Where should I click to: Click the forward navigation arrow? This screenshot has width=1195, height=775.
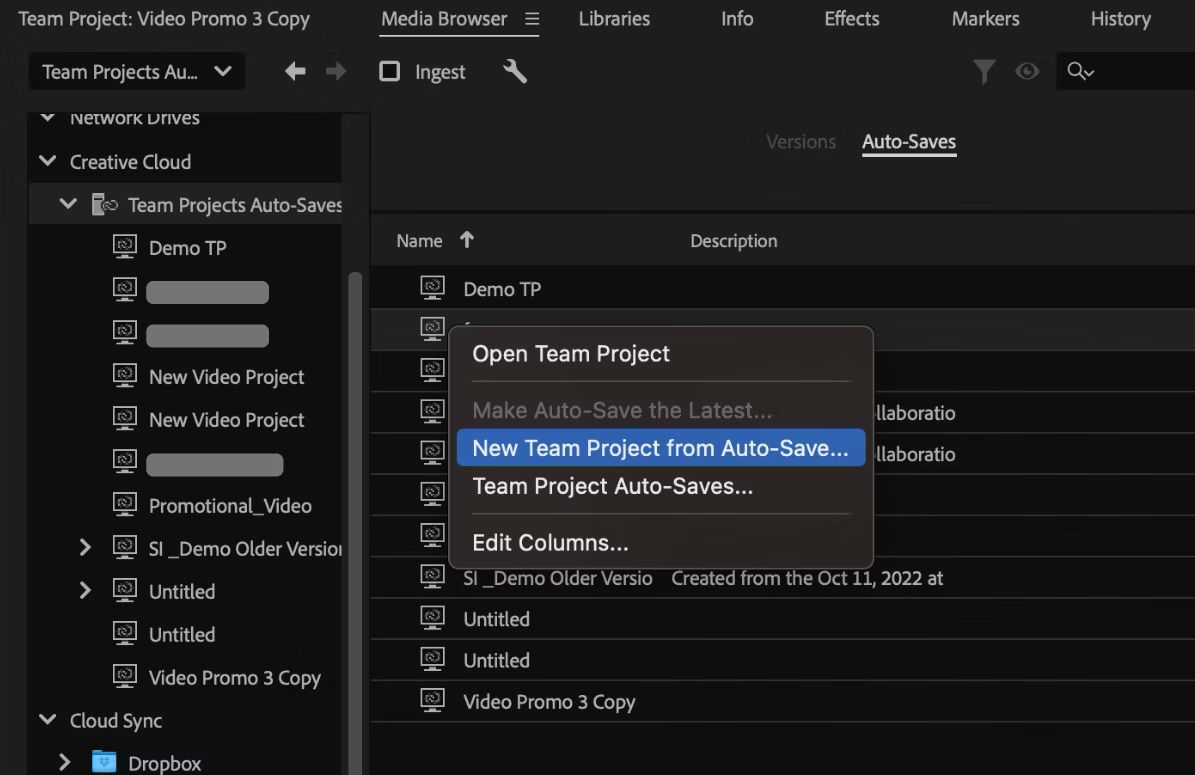[x=336, y=71]
